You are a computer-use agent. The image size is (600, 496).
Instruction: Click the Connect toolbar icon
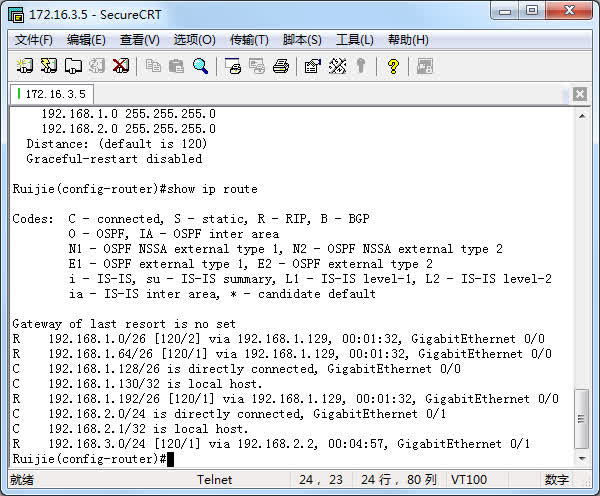pyautogui.click(x=25, y=66)
